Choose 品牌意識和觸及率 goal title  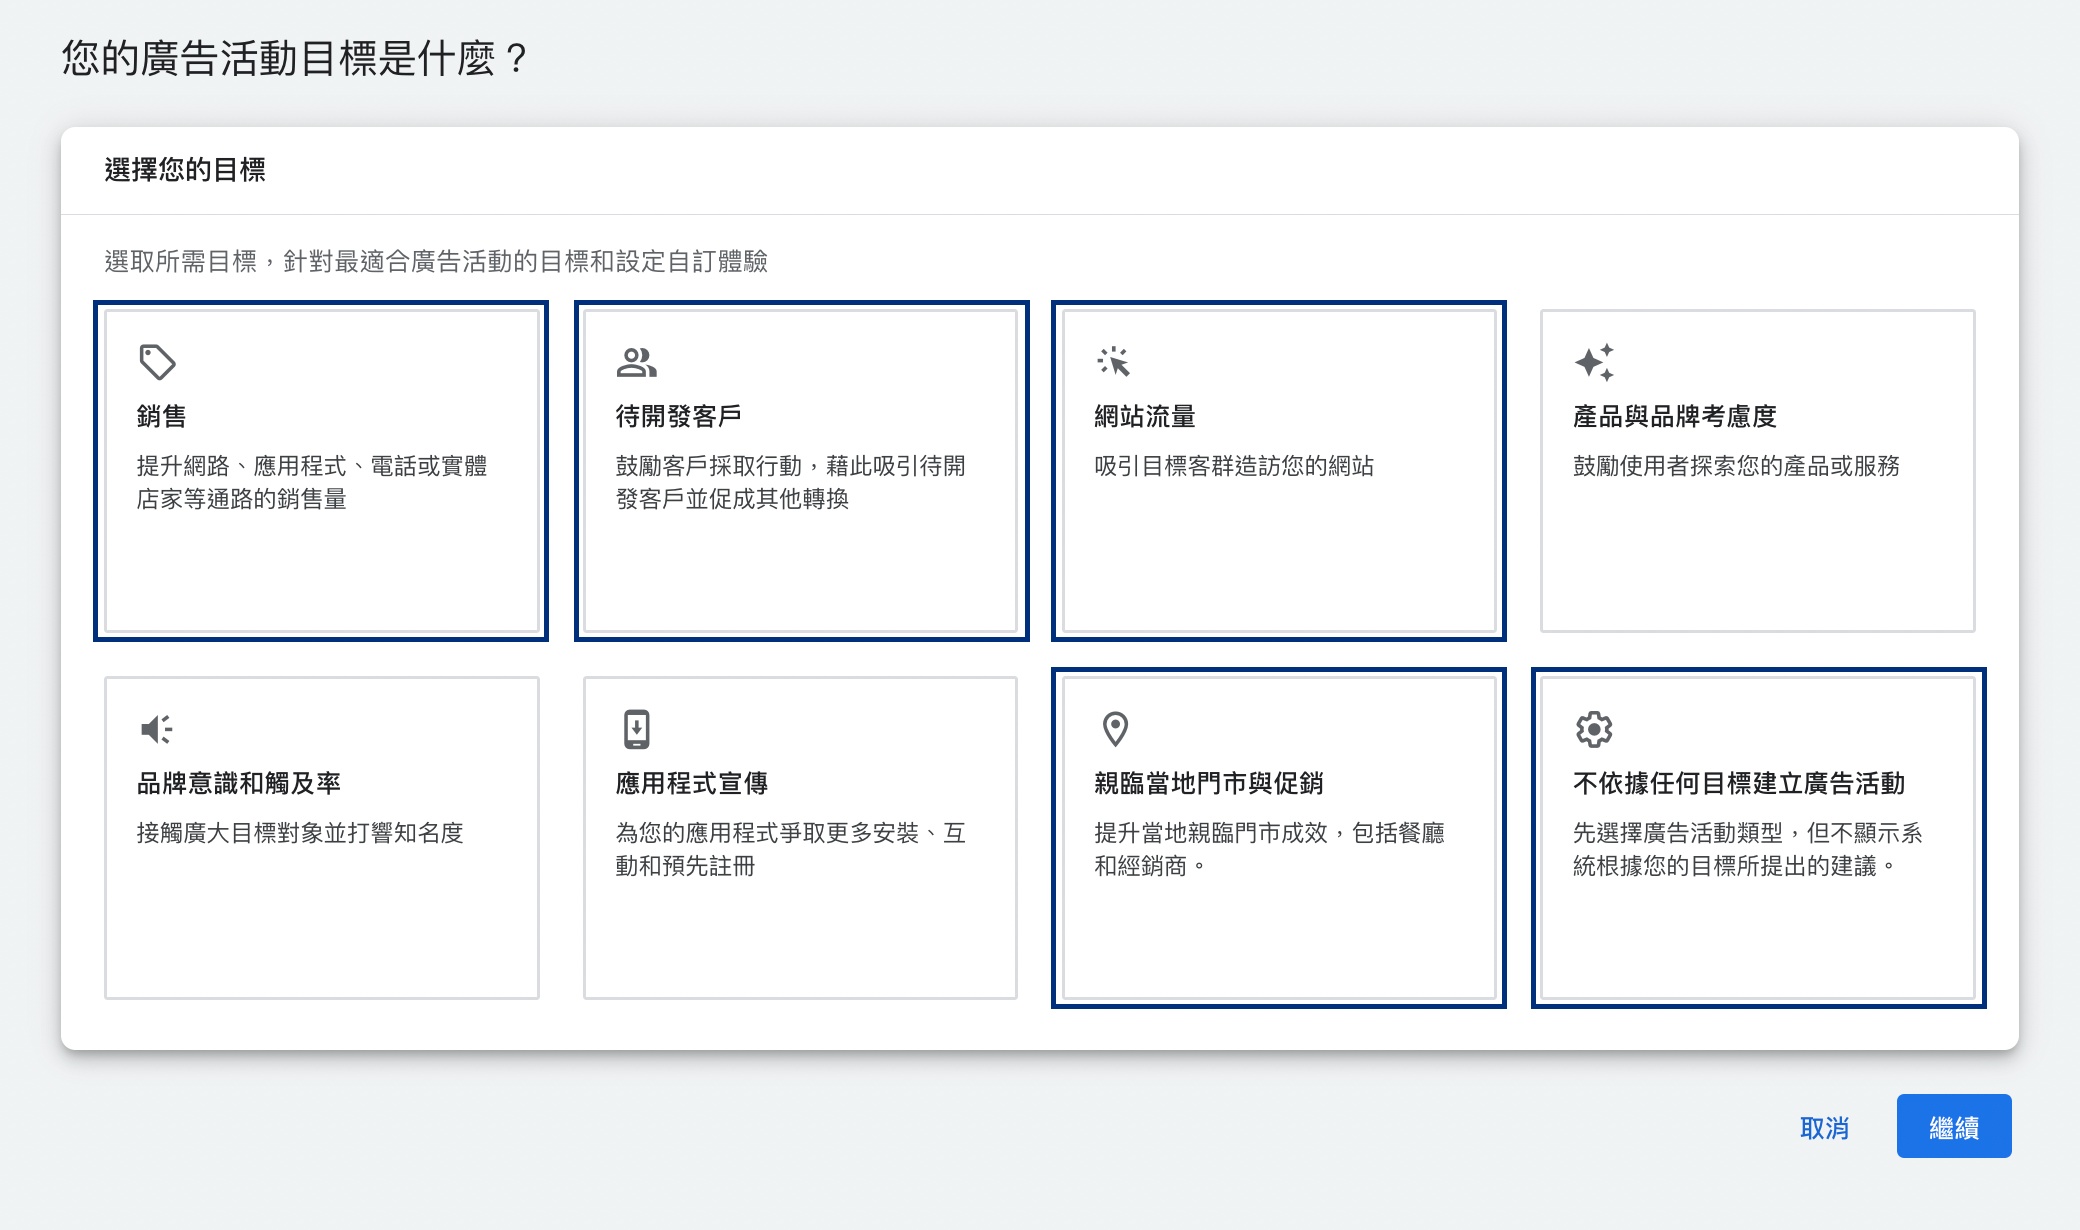239,783
